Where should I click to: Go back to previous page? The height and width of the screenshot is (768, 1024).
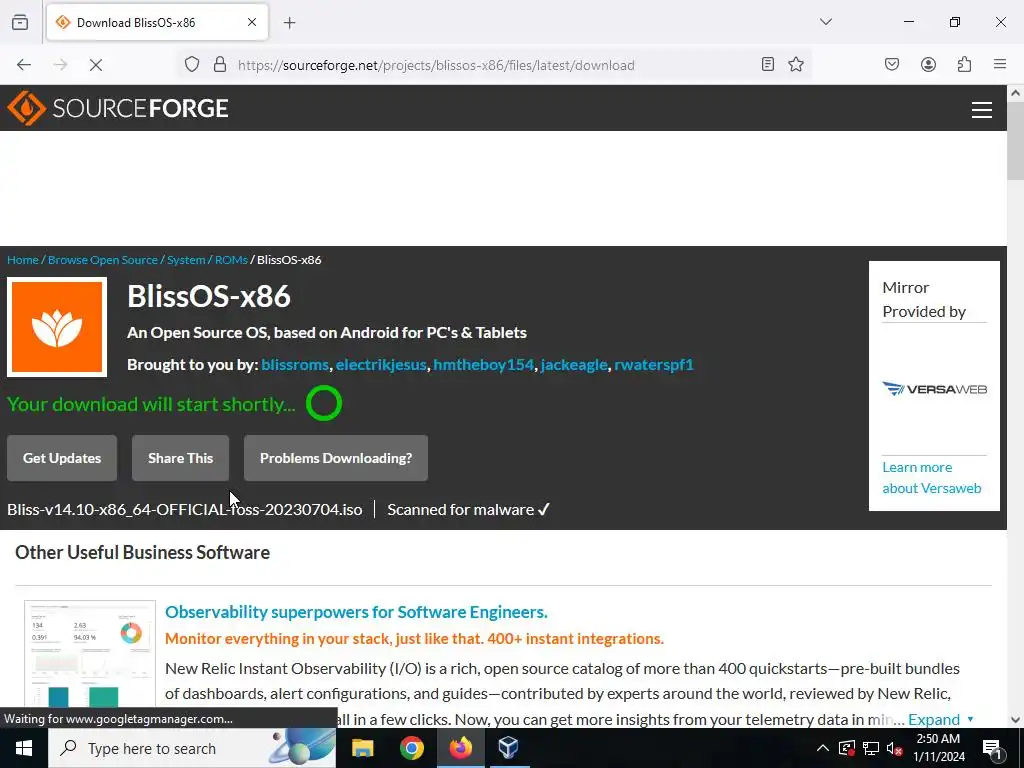(x=24, y=65)
